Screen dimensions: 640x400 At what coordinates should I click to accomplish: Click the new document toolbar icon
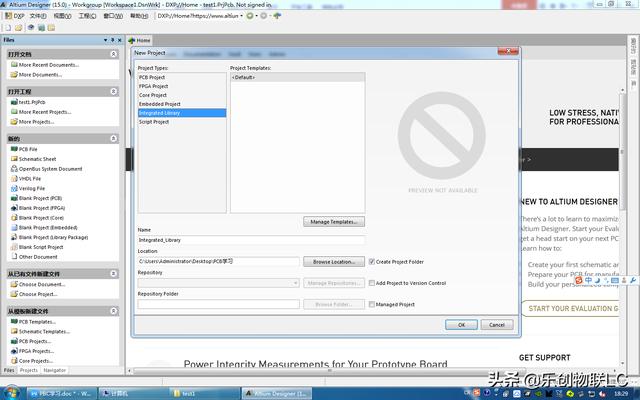pyautogui.click(x=8, y=28)
